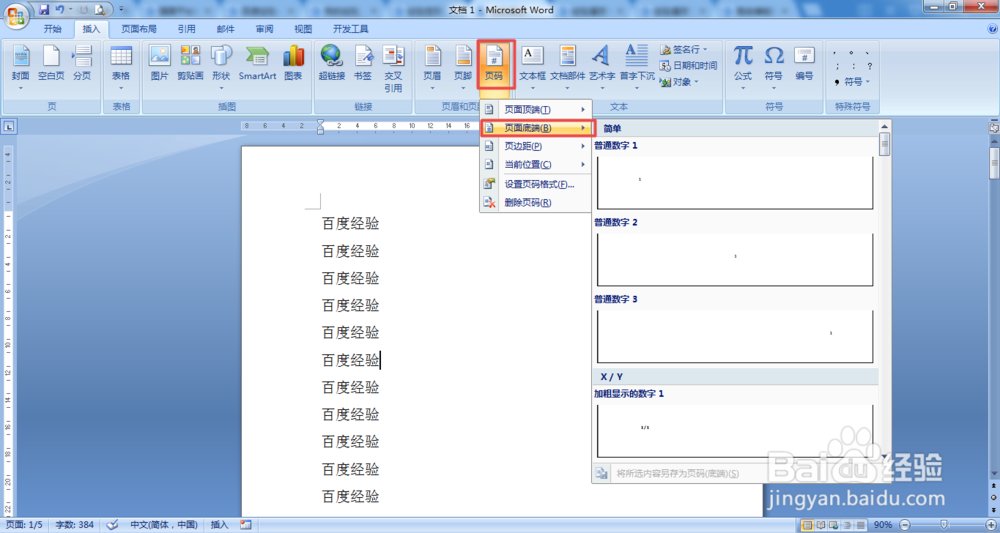Select the Plain Number 1 (普通数字 1) thumbnail
The width and height of the screenshot is (1000, 533).
coord(735,182)
